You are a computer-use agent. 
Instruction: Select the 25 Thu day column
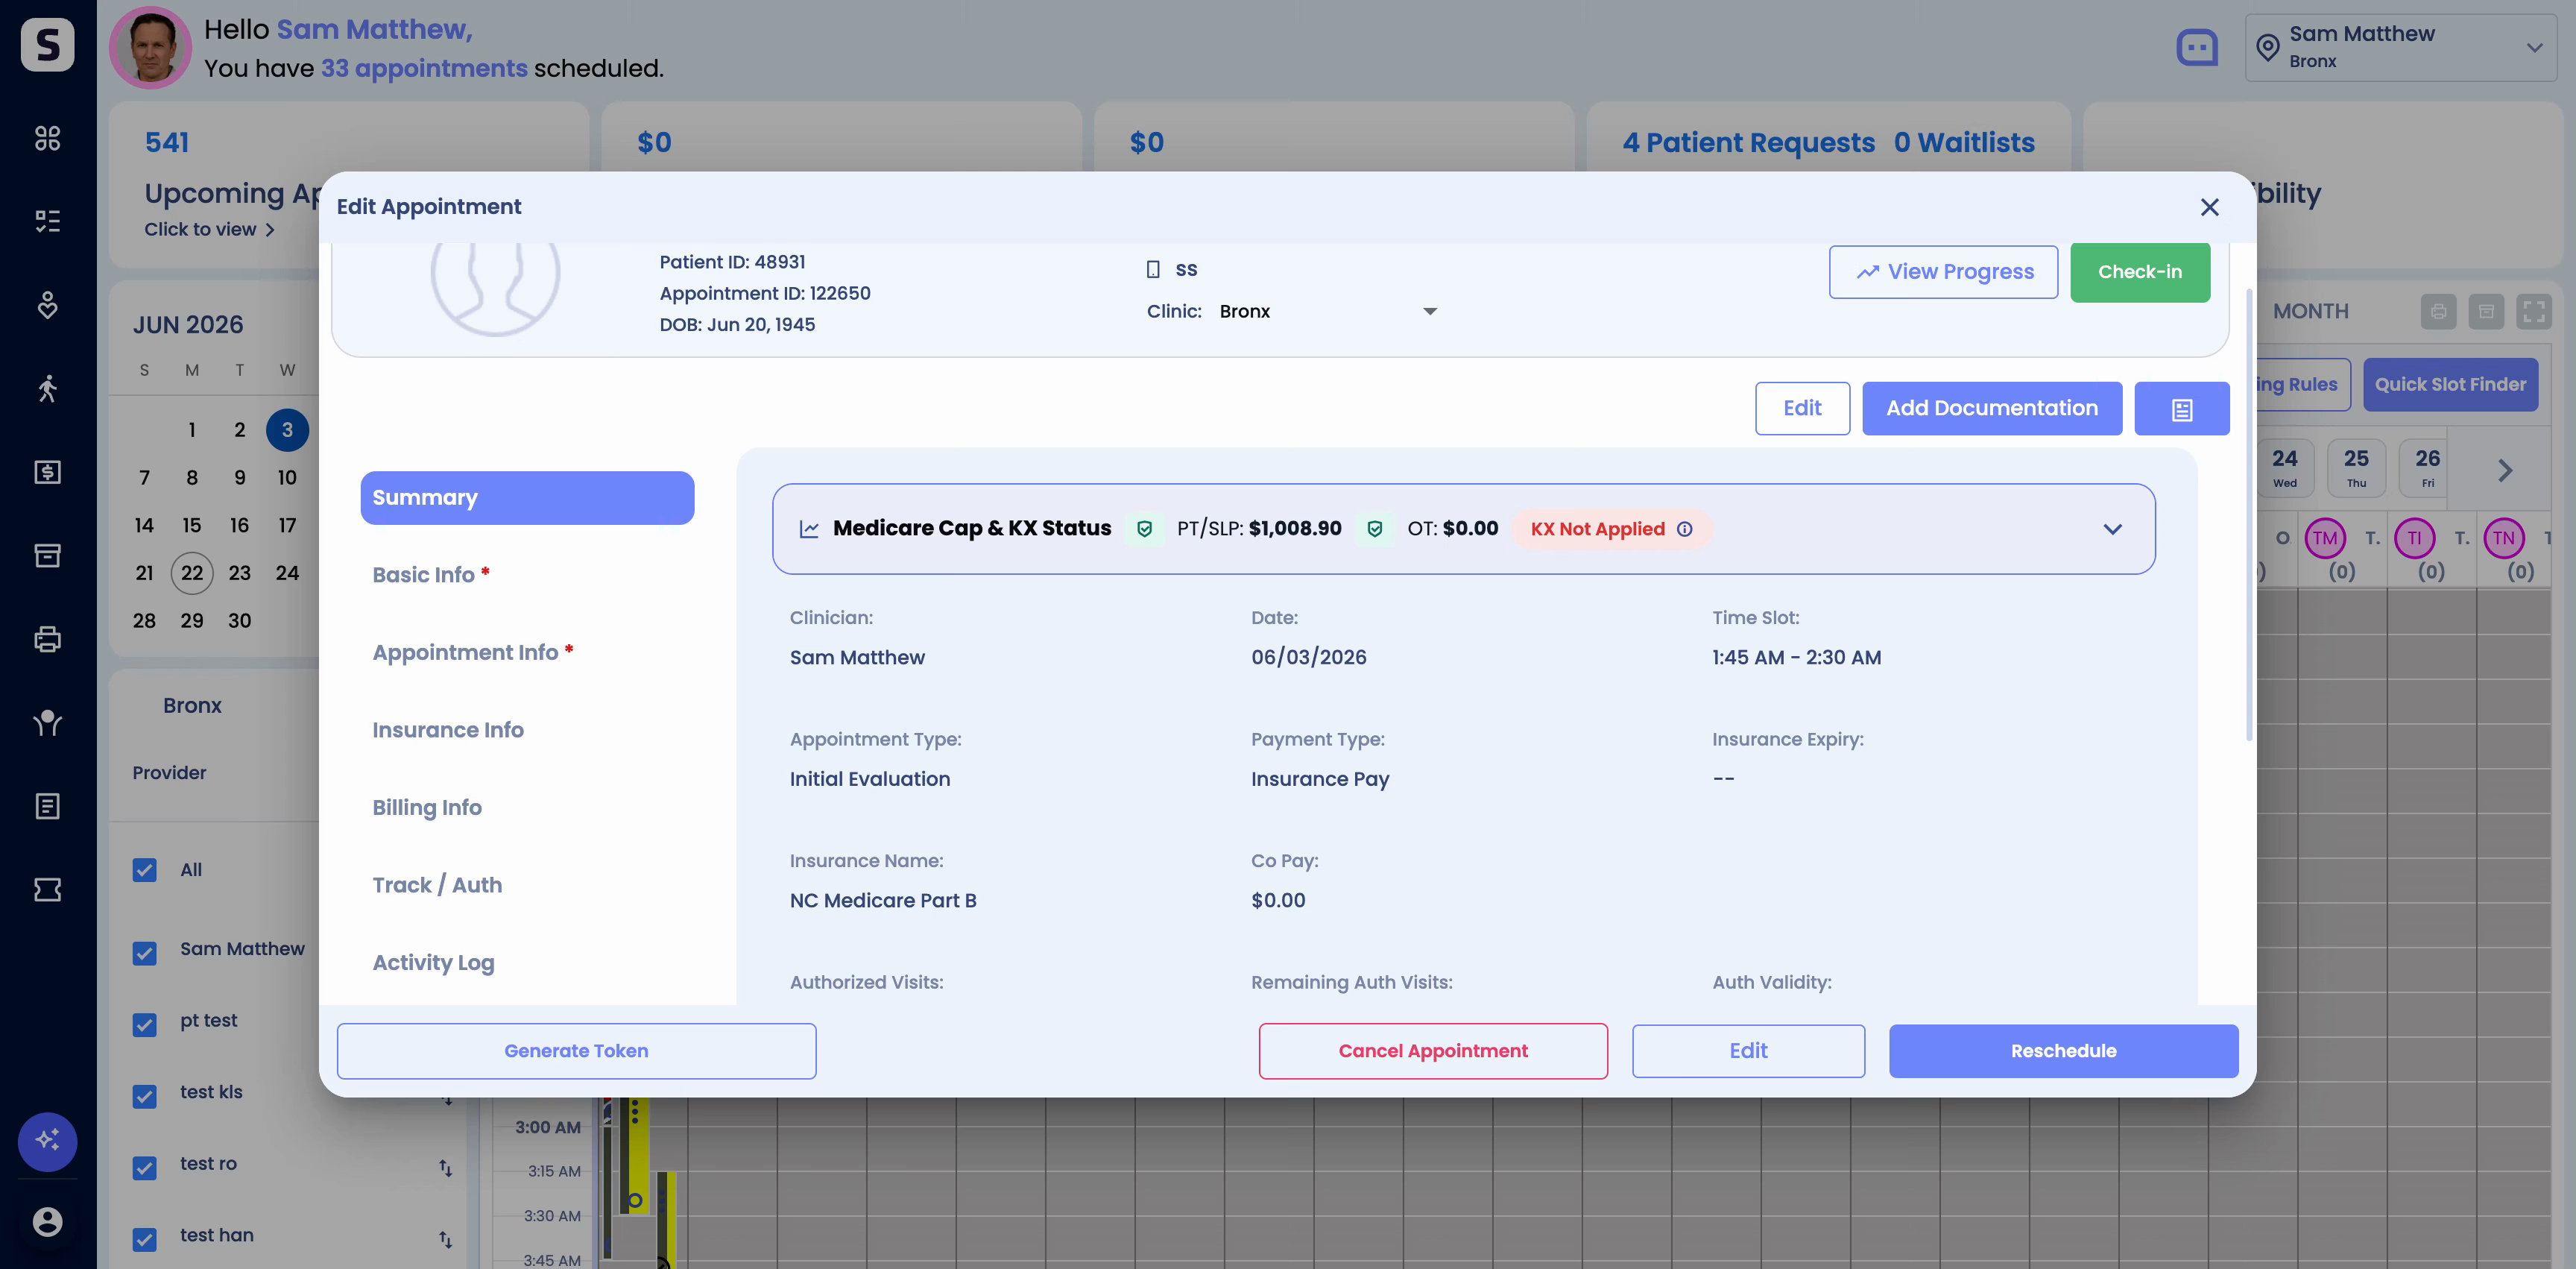pyautogui.click(x=2356, y=468)
